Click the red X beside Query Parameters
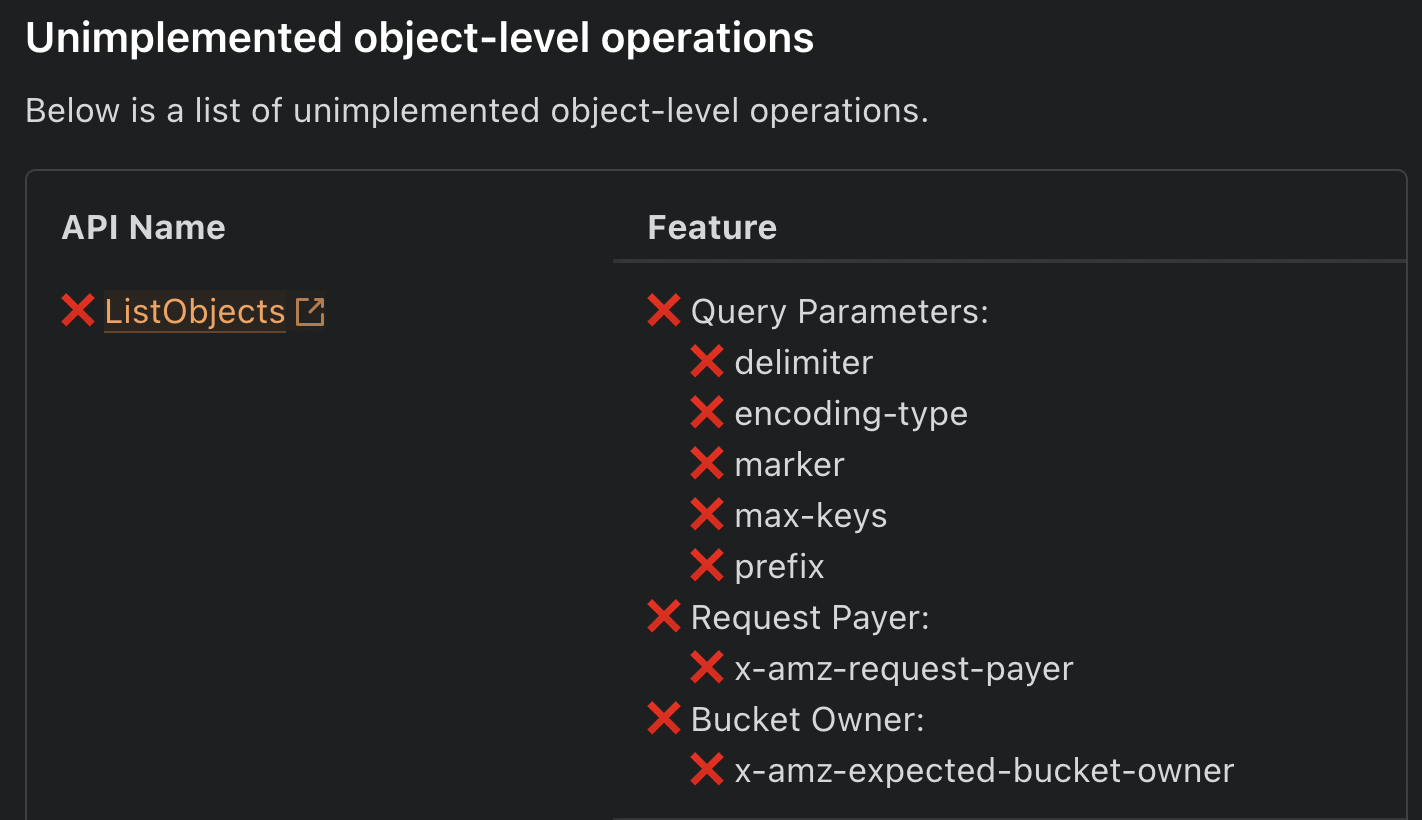The height and width of the screenshot is (820, 1422). (x=664, y=311)
